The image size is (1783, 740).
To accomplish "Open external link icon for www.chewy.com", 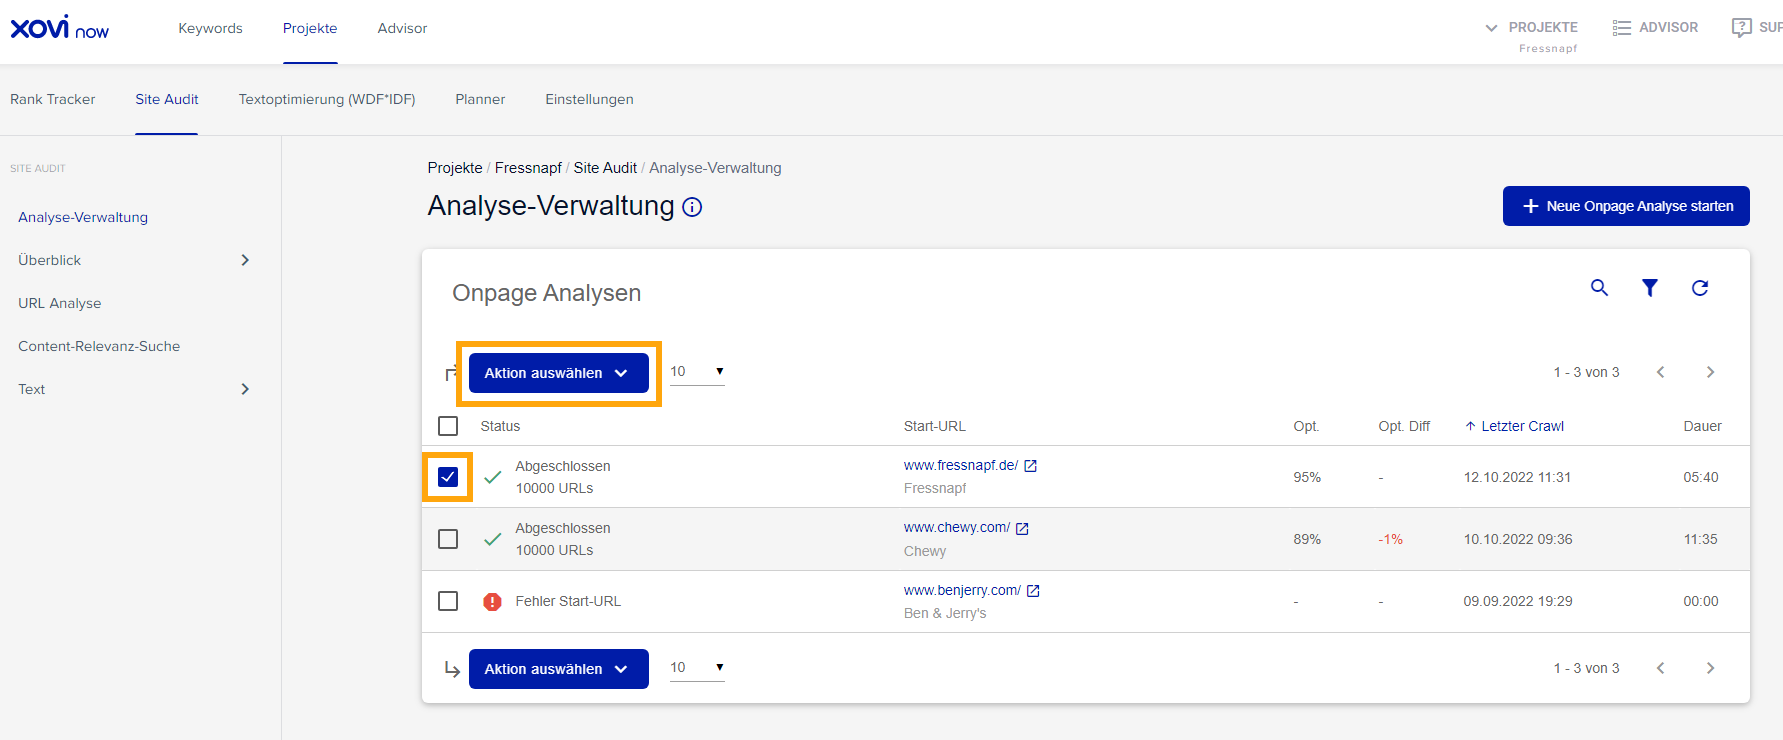I will (1023, 528).
